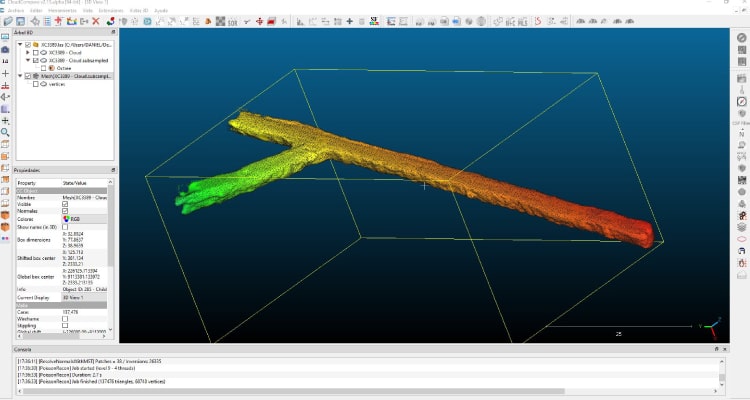Click the SOR filter icon

point(232,22)
